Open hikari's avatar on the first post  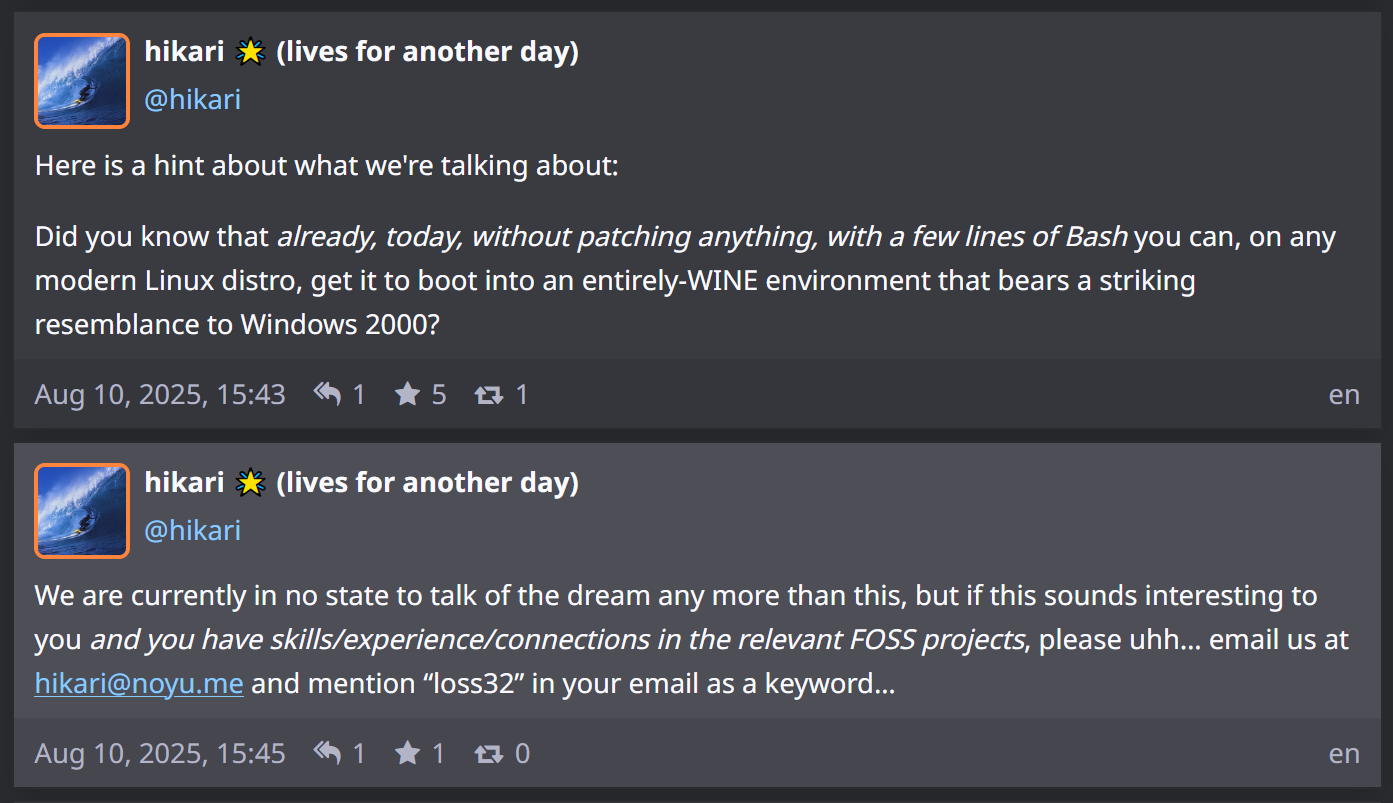(82, 81)
